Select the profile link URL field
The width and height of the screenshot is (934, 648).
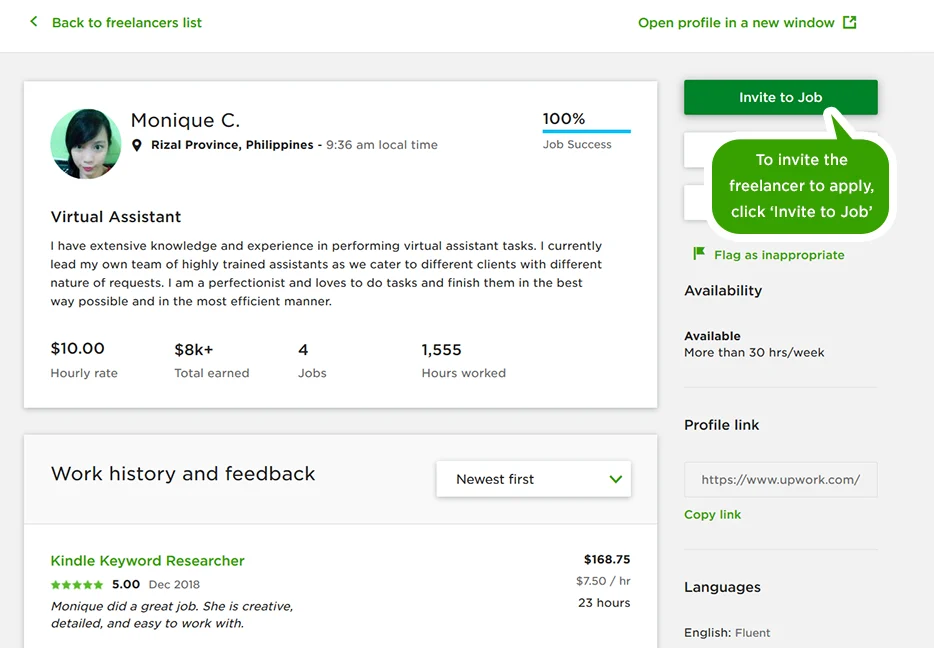[x=780, y=479]
